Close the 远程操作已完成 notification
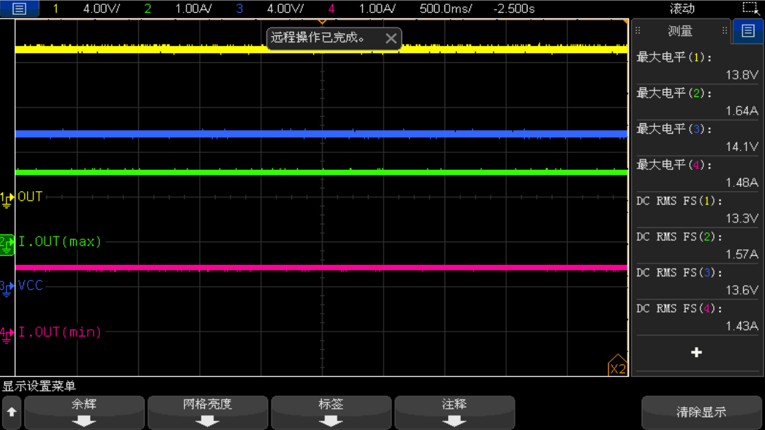The width and height of the screenshot is (765, 430). [x=391, y=39]
